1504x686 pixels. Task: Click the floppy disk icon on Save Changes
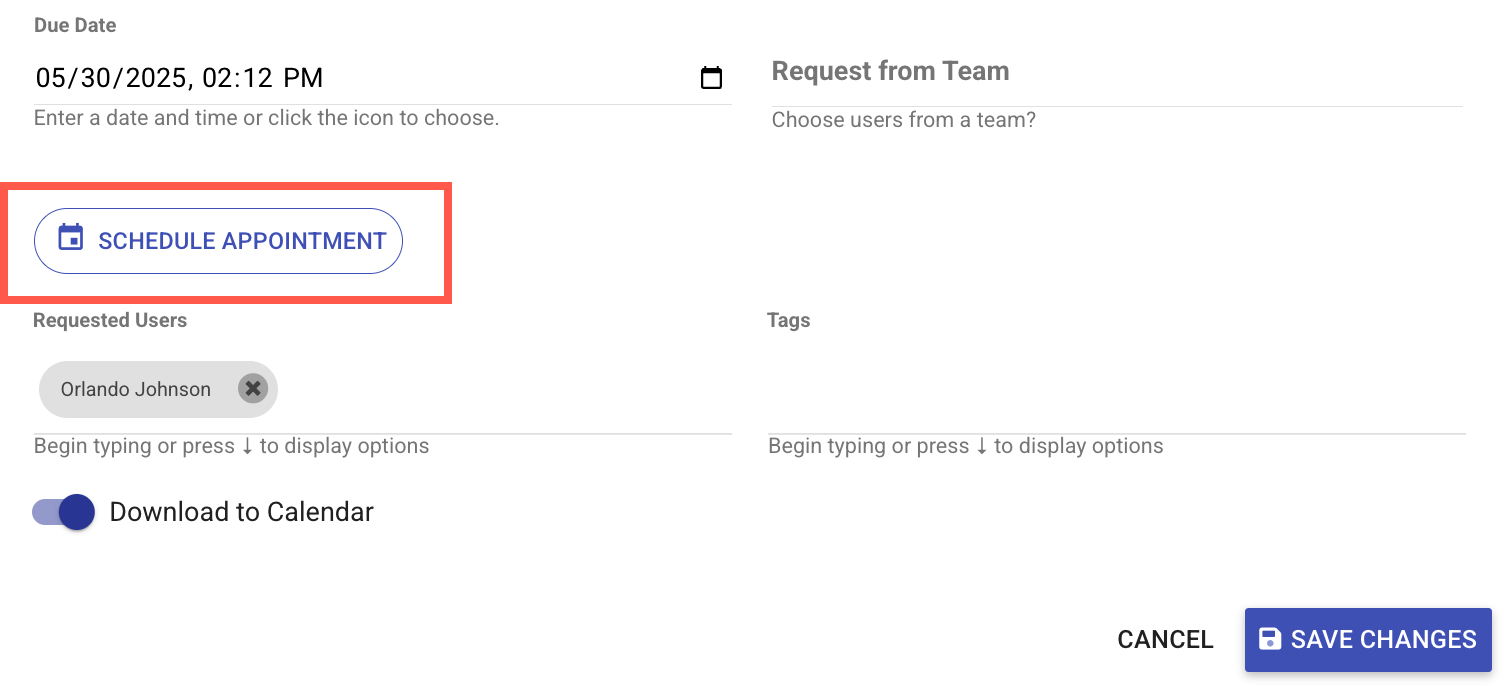1269,639
